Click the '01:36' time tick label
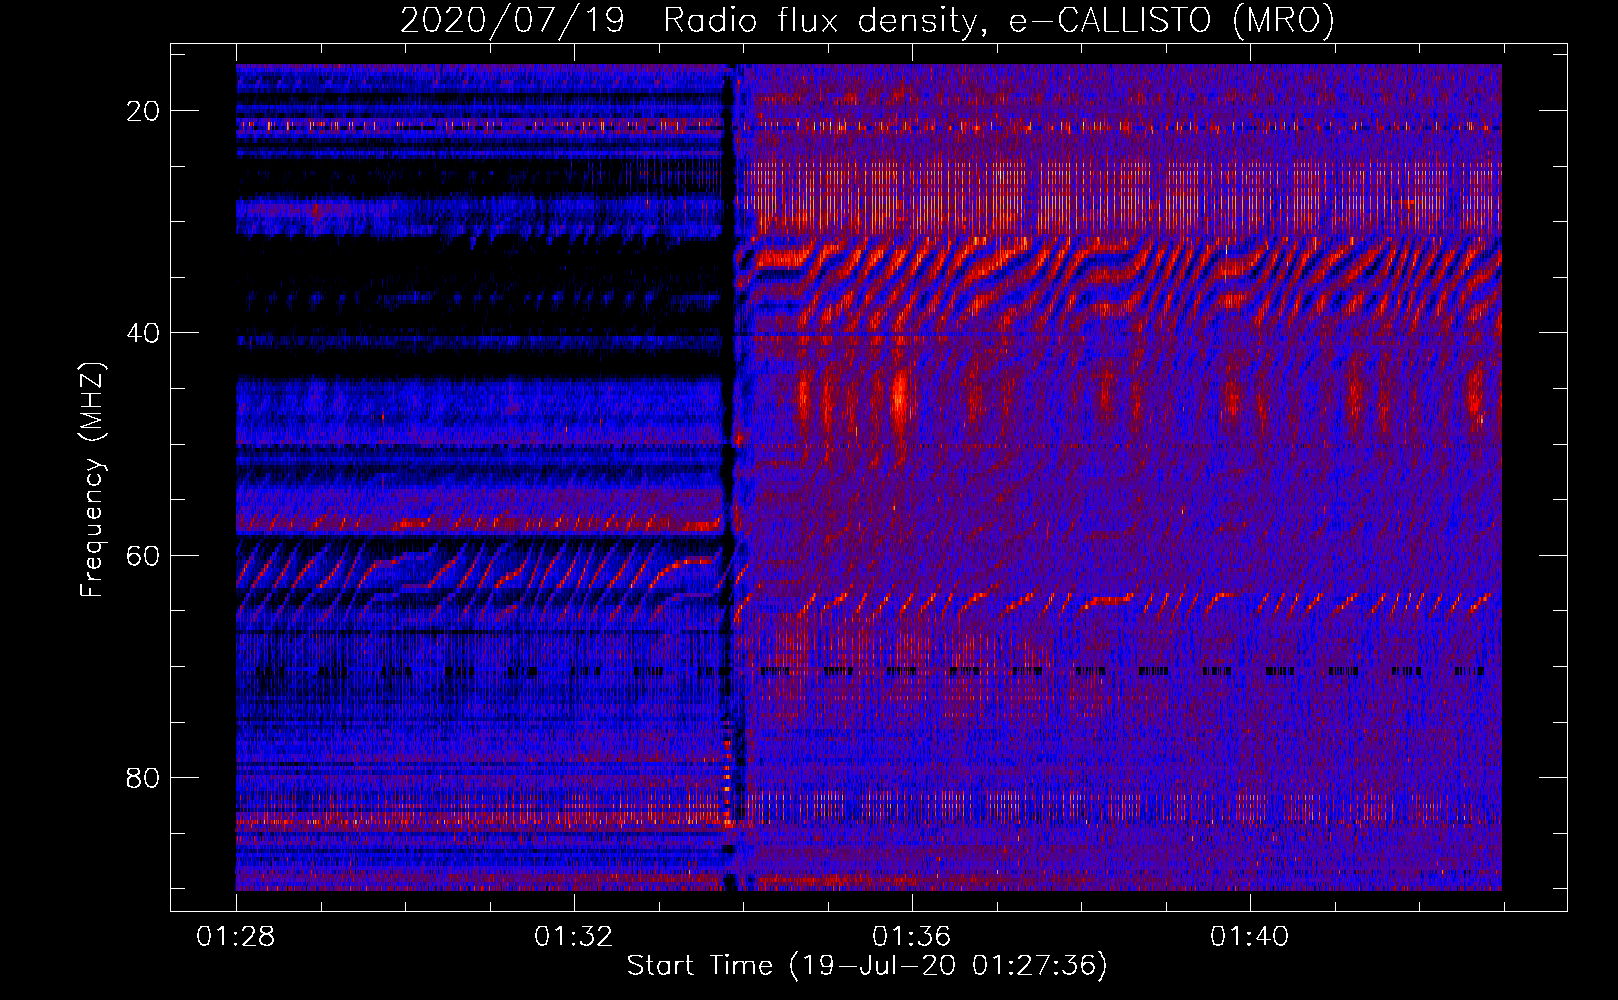Screen dimensions: 1618x1000 912,937
